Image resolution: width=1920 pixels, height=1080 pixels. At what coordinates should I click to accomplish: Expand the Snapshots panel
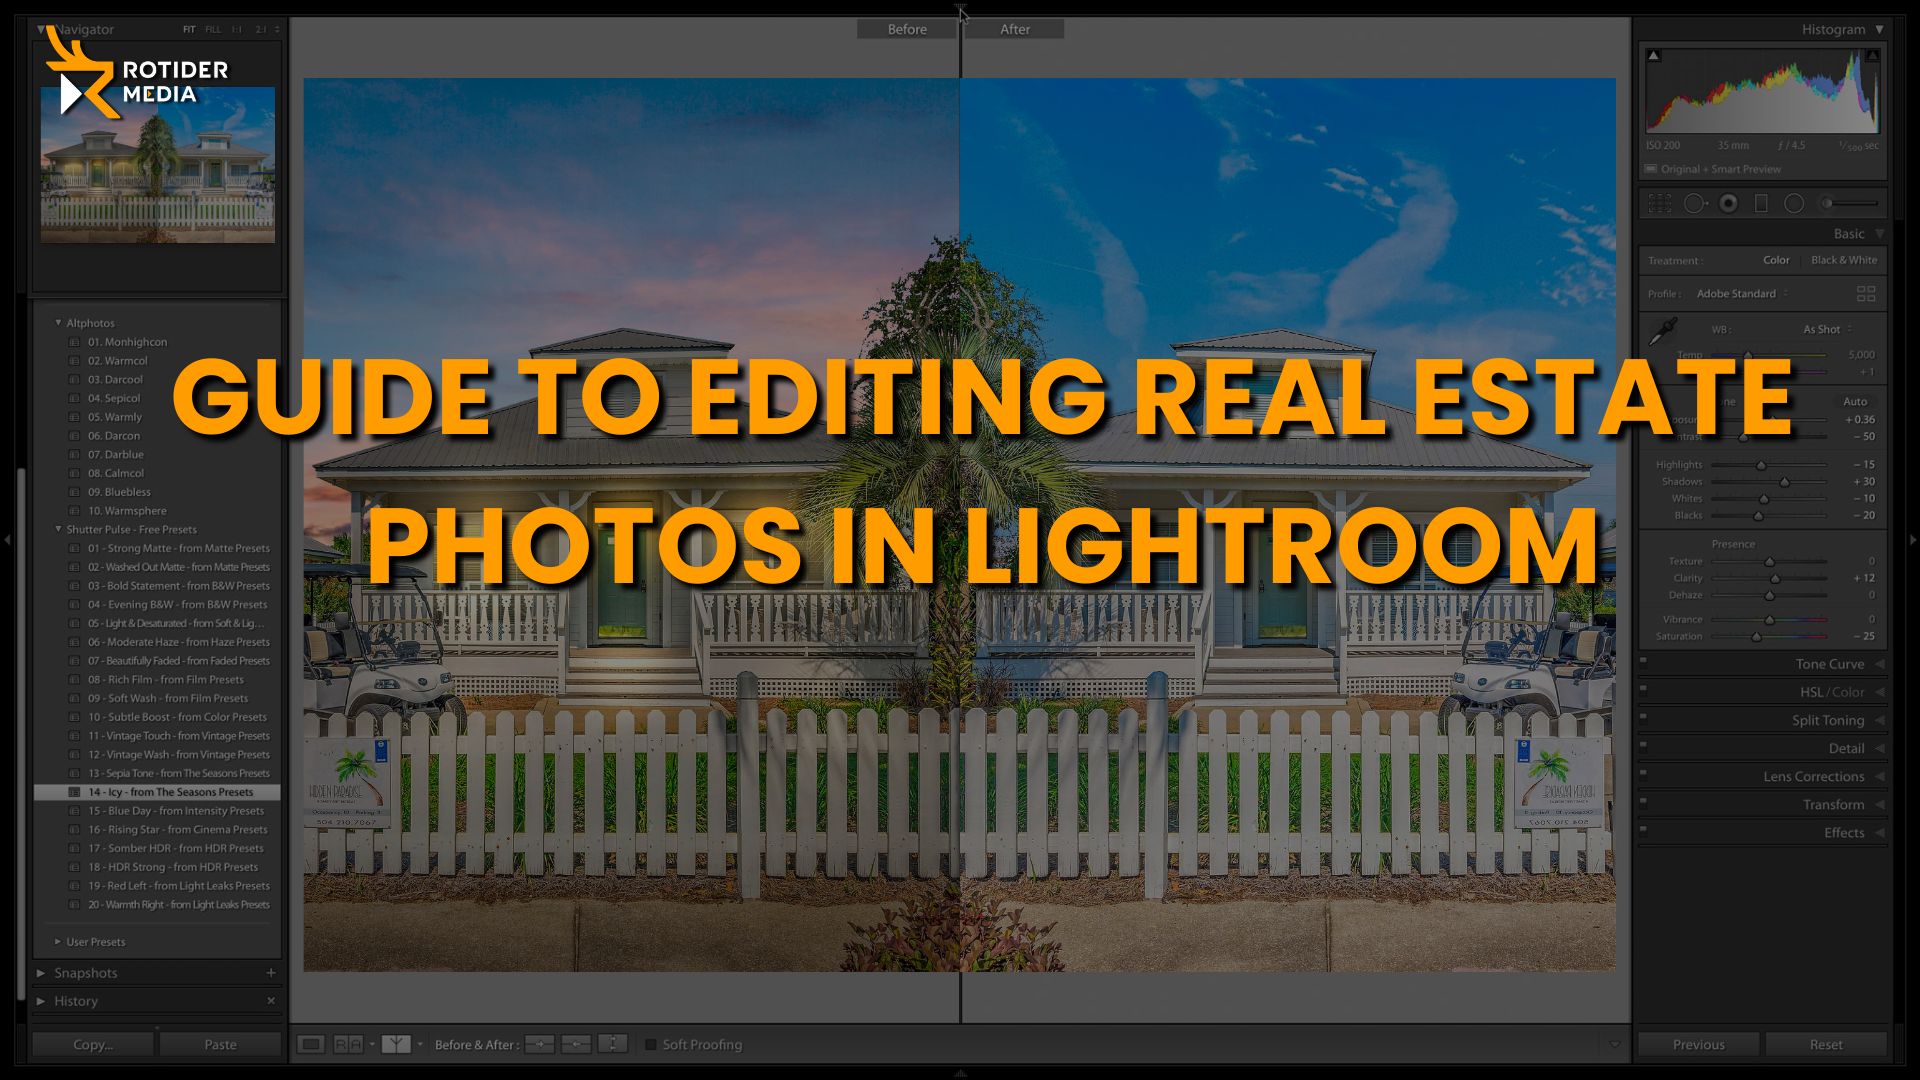coord(41,973)
